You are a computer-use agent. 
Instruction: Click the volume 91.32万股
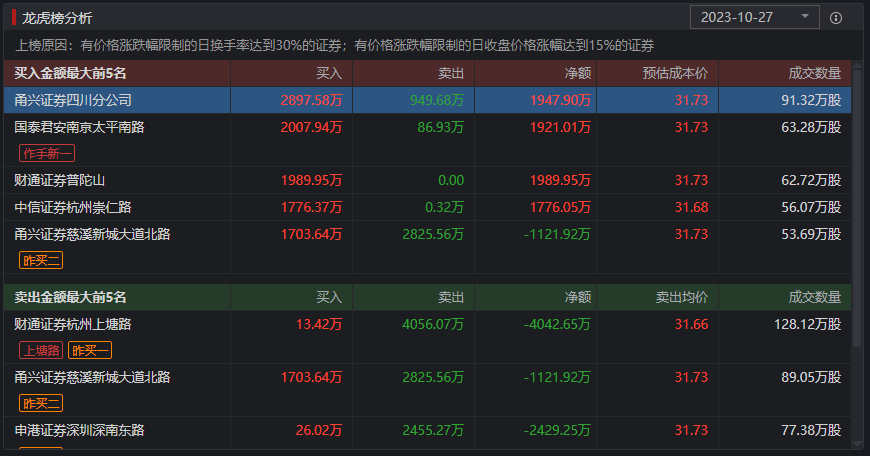point(811,100)
